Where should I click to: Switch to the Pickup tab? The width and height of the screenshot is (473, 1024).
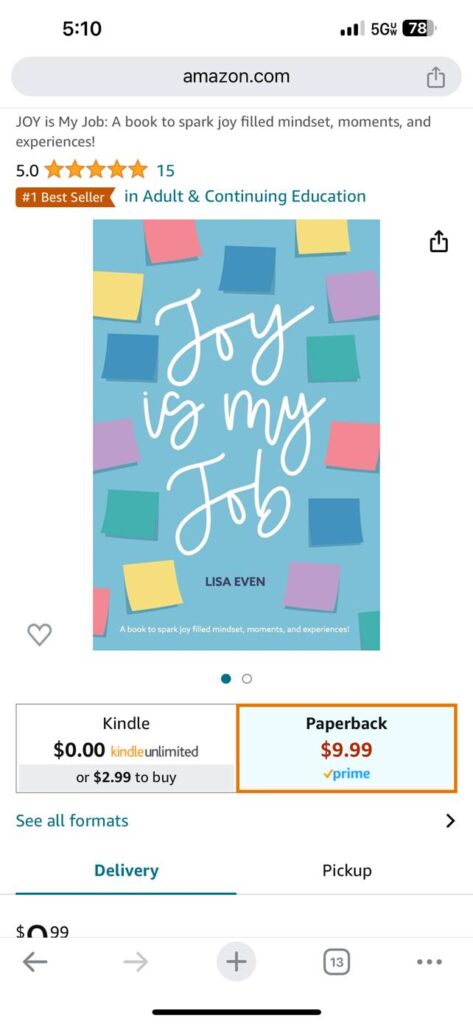pyautogui.click(x=347, y=871)
